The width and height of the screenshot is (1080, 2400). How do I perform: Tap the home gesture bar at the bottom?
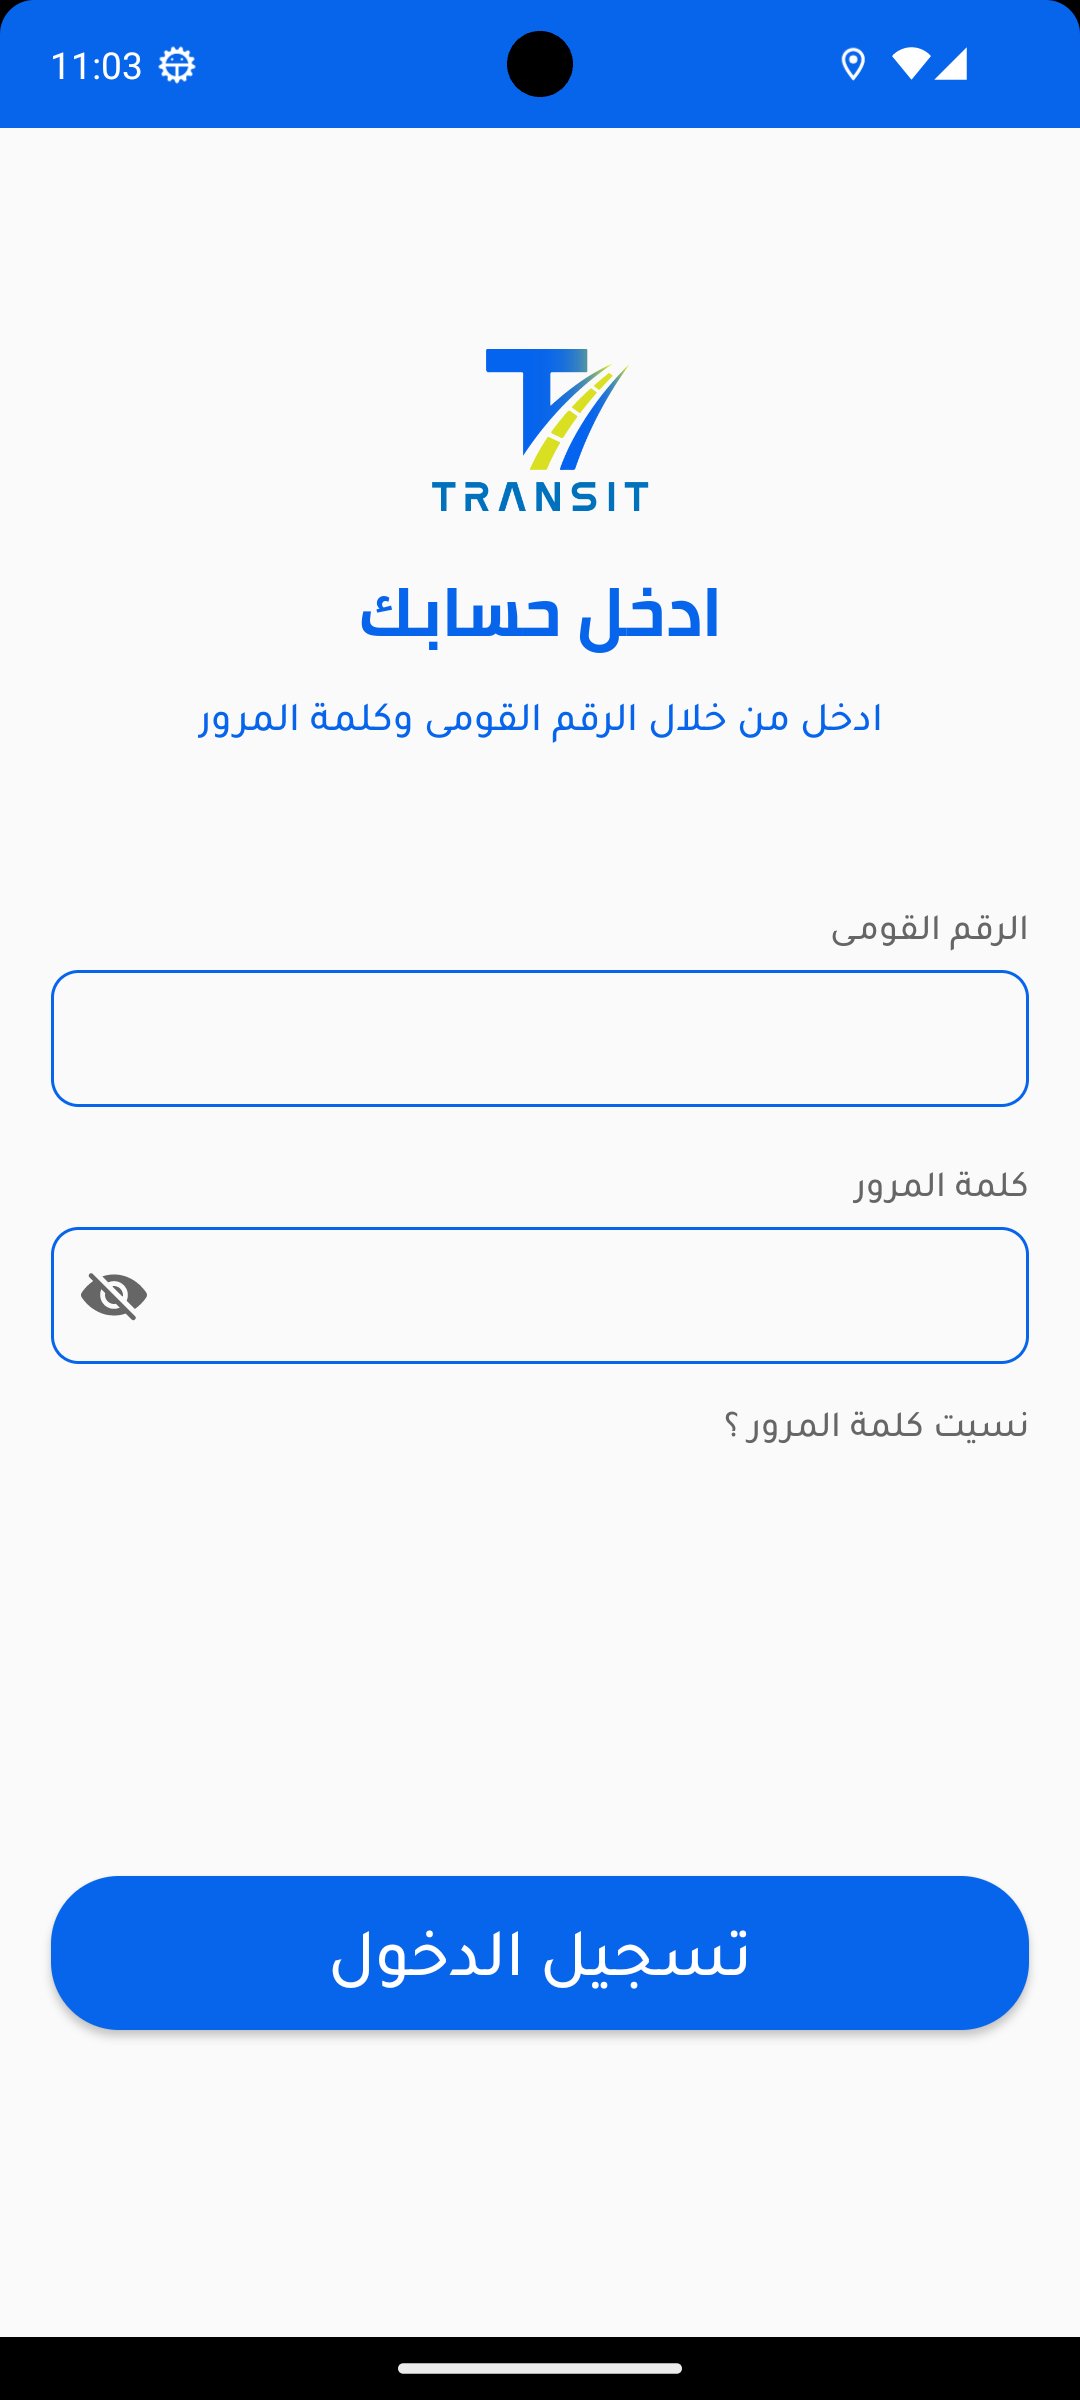click(x=540, y=2368)
